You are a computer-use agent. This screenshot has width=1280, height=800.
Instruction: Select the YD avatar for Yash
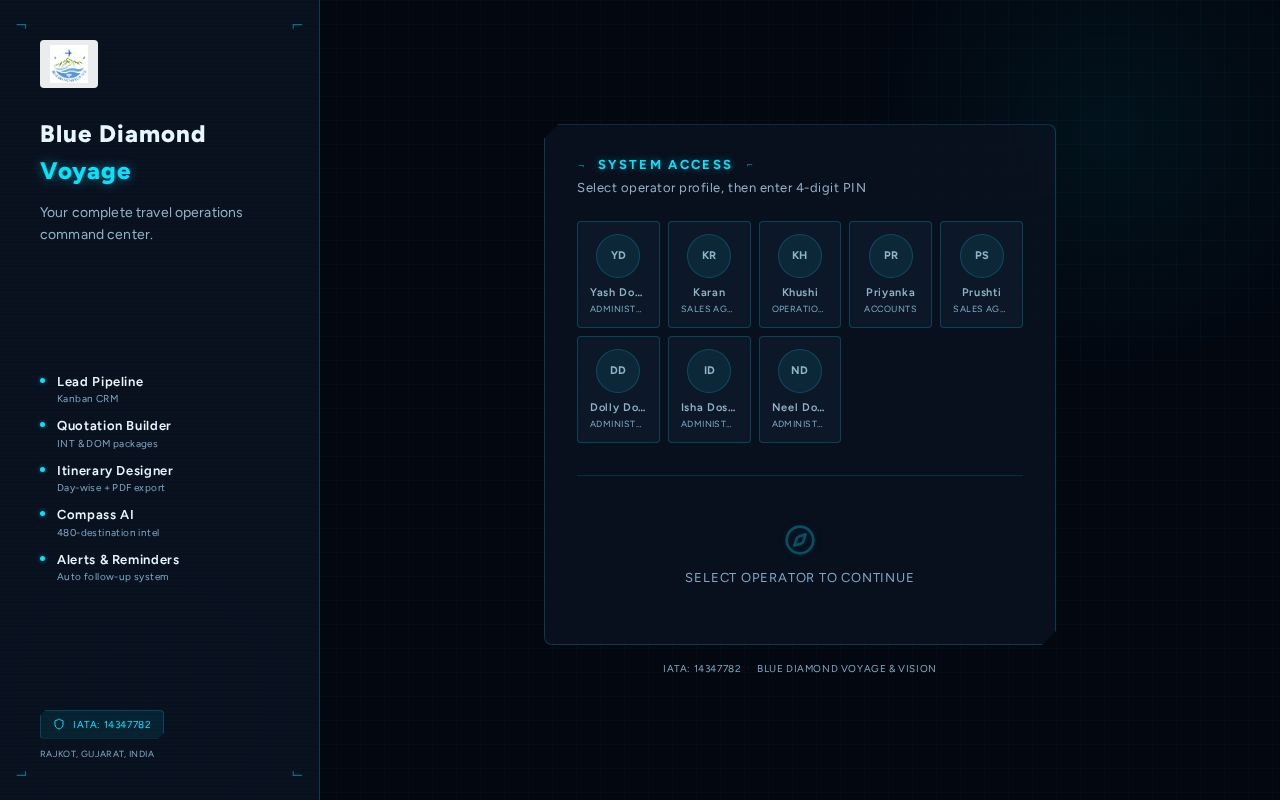(618, 256)
